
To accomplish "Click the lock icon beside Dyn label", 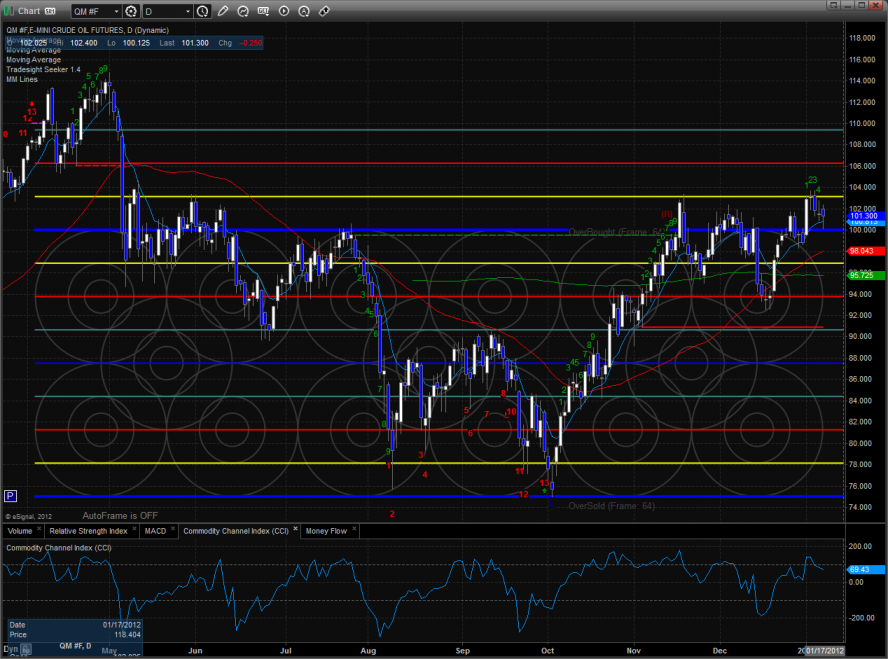I will pyautogui.click(x=27, y=650).
